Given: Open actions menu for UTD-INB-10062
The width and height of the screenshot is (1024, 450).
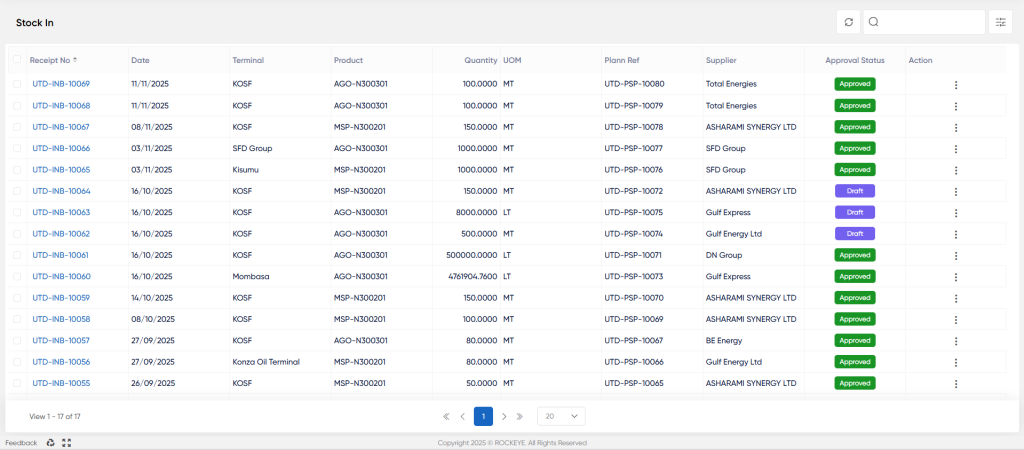Looking at the screenshot, I should coord(955,234).
